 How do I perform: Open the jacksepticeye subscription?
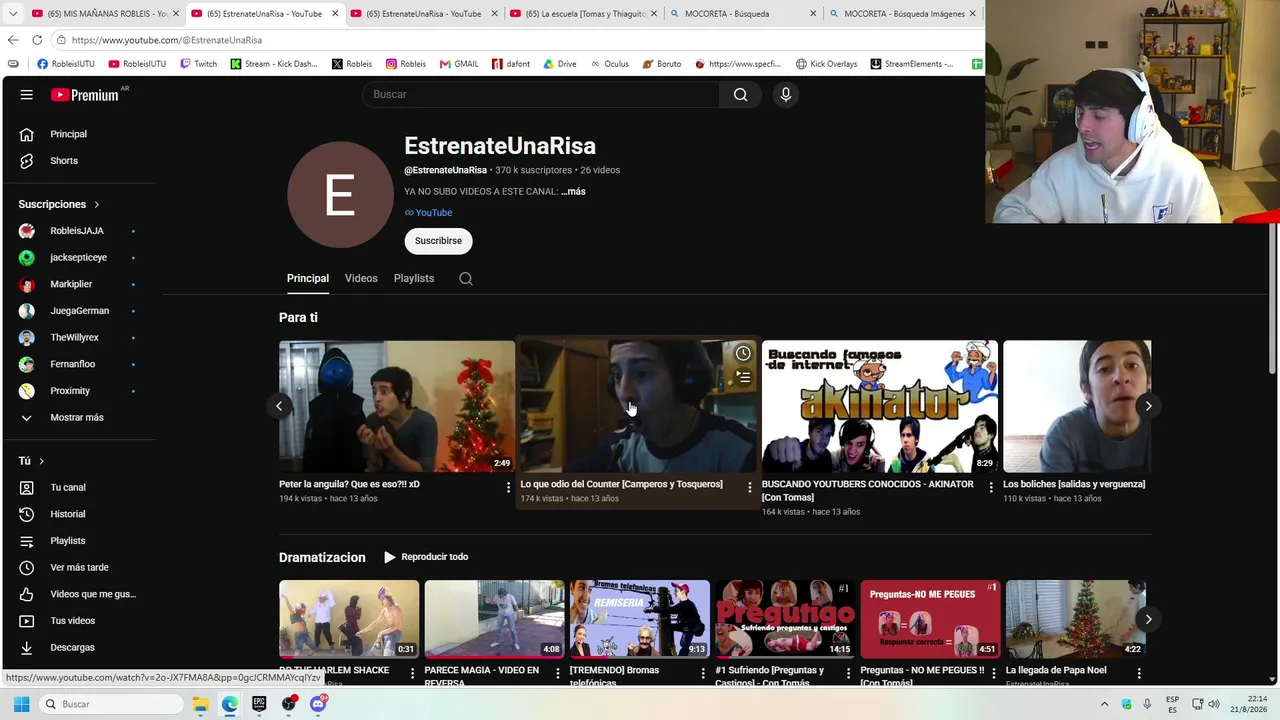coord(78,257)
